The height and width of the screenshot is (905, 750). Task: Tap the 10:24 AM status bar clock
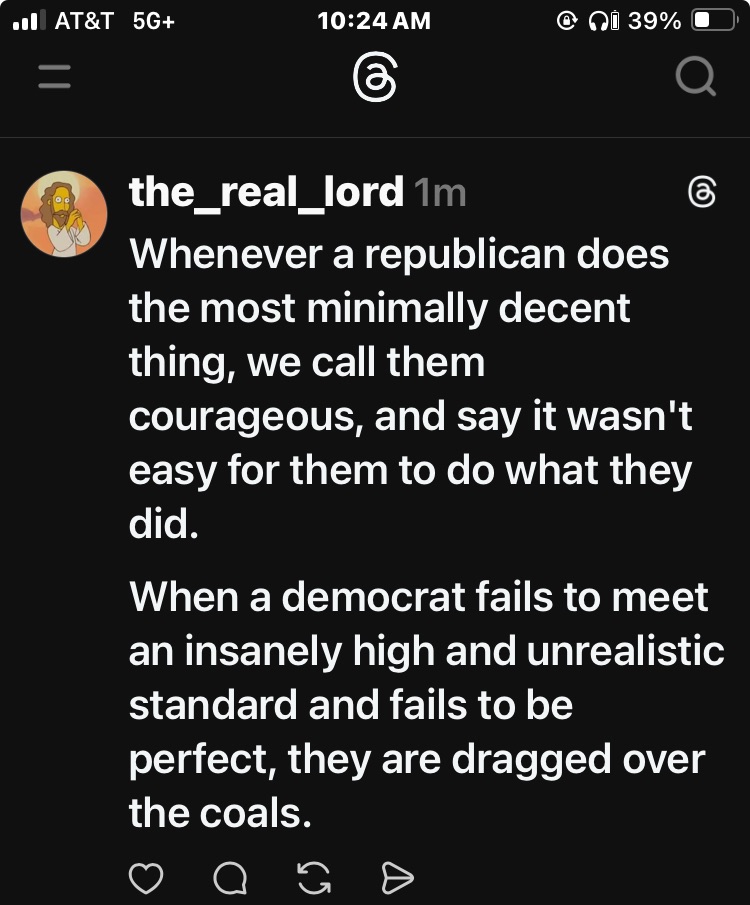pyautogui.click(x=374, y=20)
